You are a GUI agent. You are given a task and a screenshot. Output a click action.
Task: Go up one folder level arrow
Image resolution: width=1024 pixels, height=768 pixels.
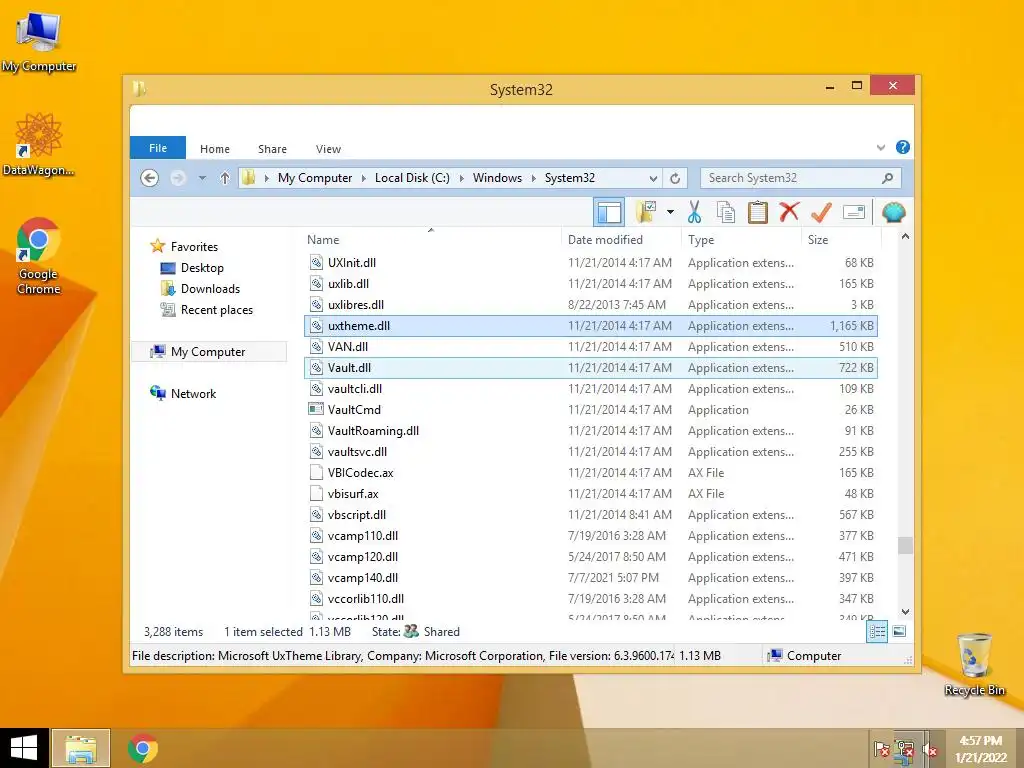[x=225, y=178]
